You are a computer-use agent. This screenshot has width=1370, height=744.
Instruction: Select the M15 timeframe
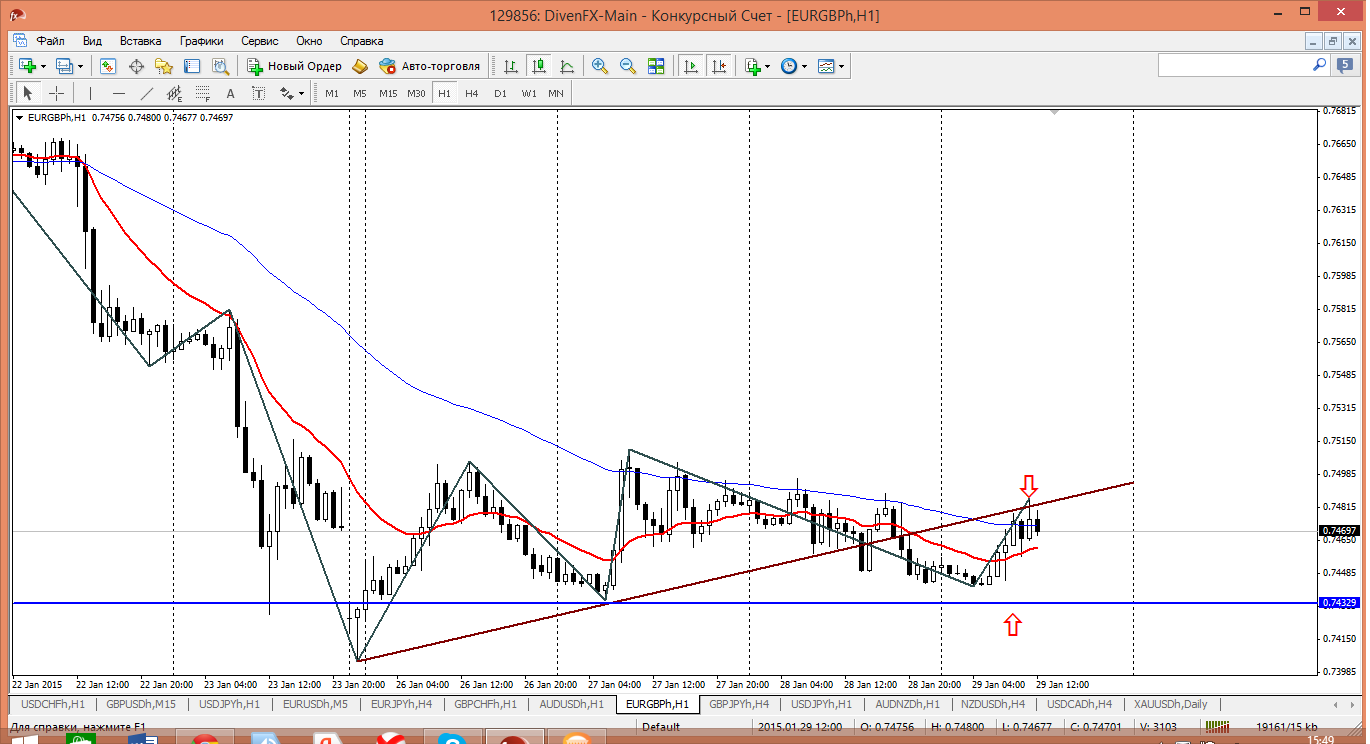[x=388, y=93]
